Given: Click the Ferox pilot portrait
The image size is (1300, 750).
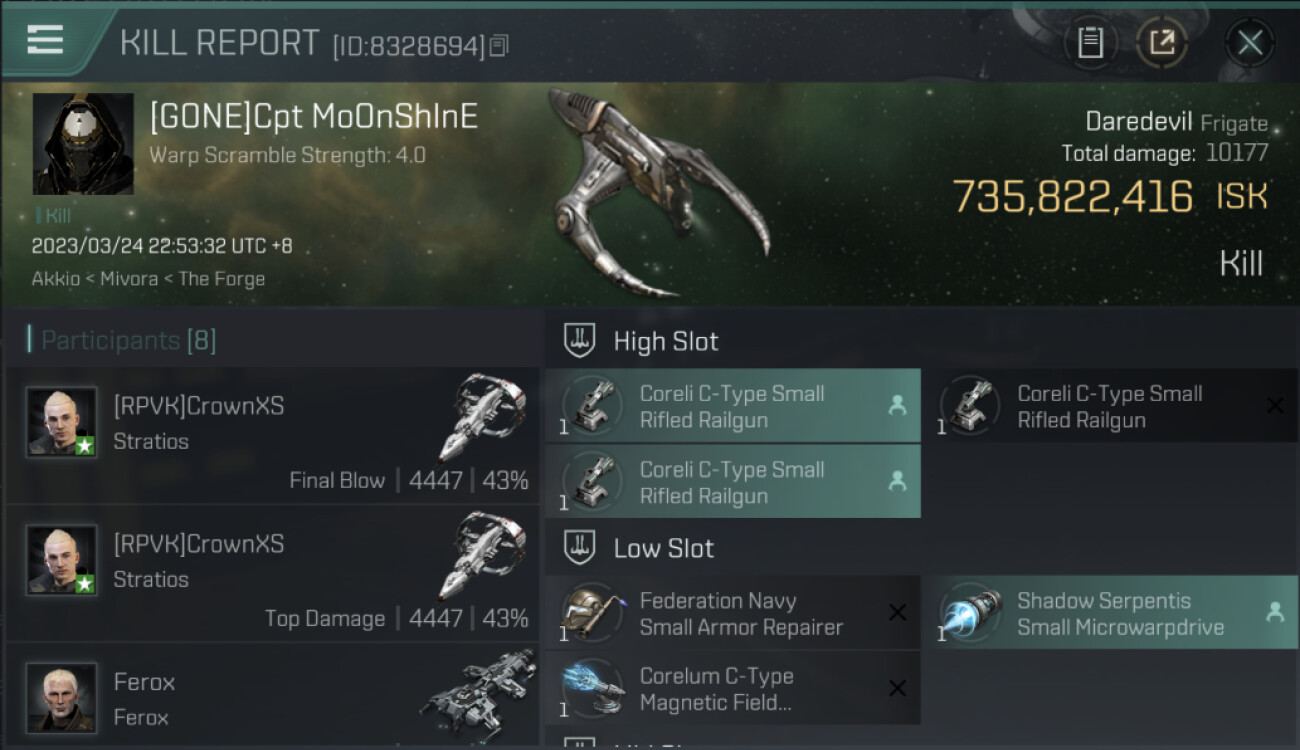Looking at the screenshot, I should coord(62,697).
